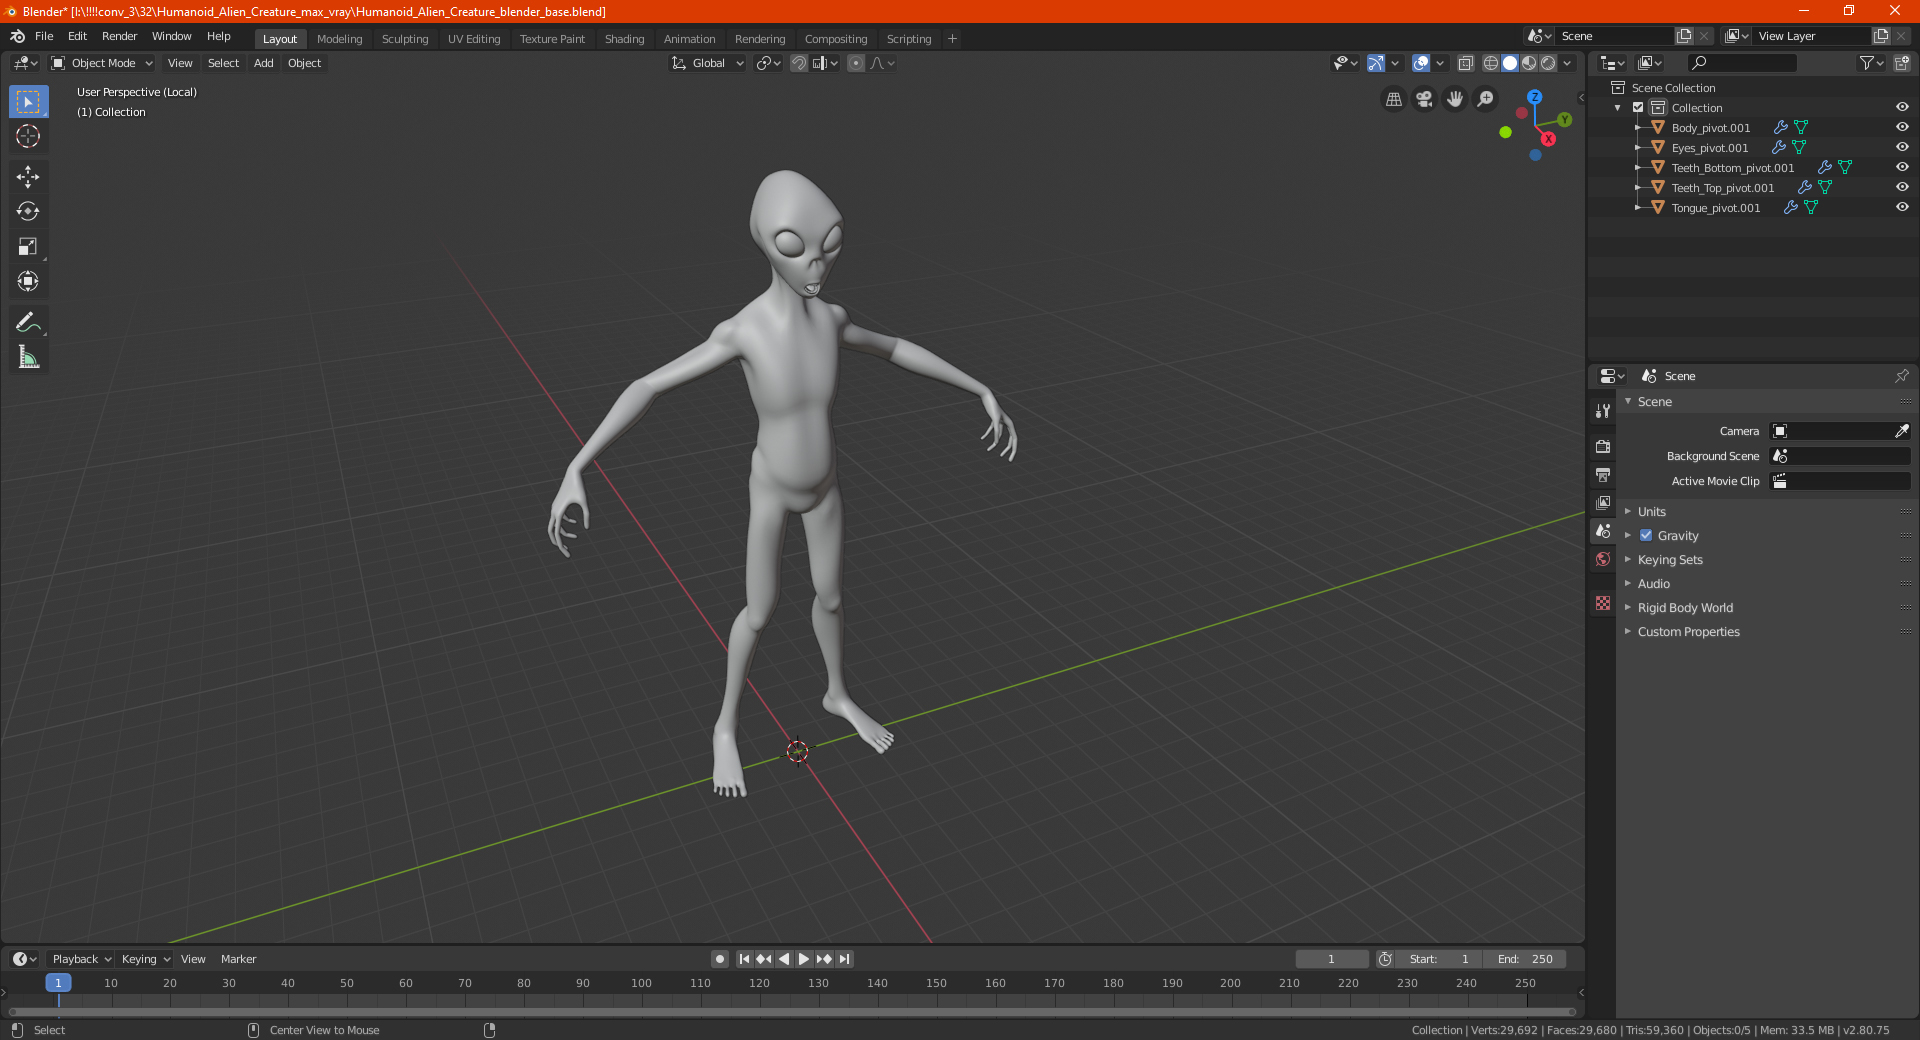Switch to the UV Editing workspace tab
The width and height of the screenshot is (1920, 1040).
click(x=474, y=39)
